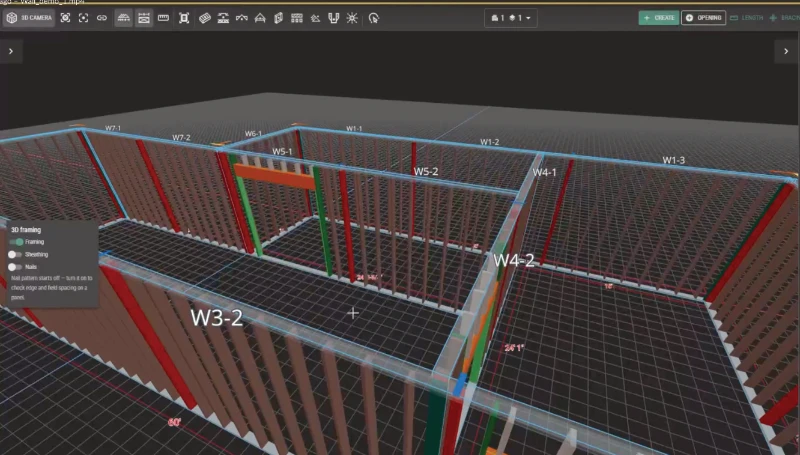Select the wall label W5-1
The image size is (800, 455).
(x=282, y=151)
